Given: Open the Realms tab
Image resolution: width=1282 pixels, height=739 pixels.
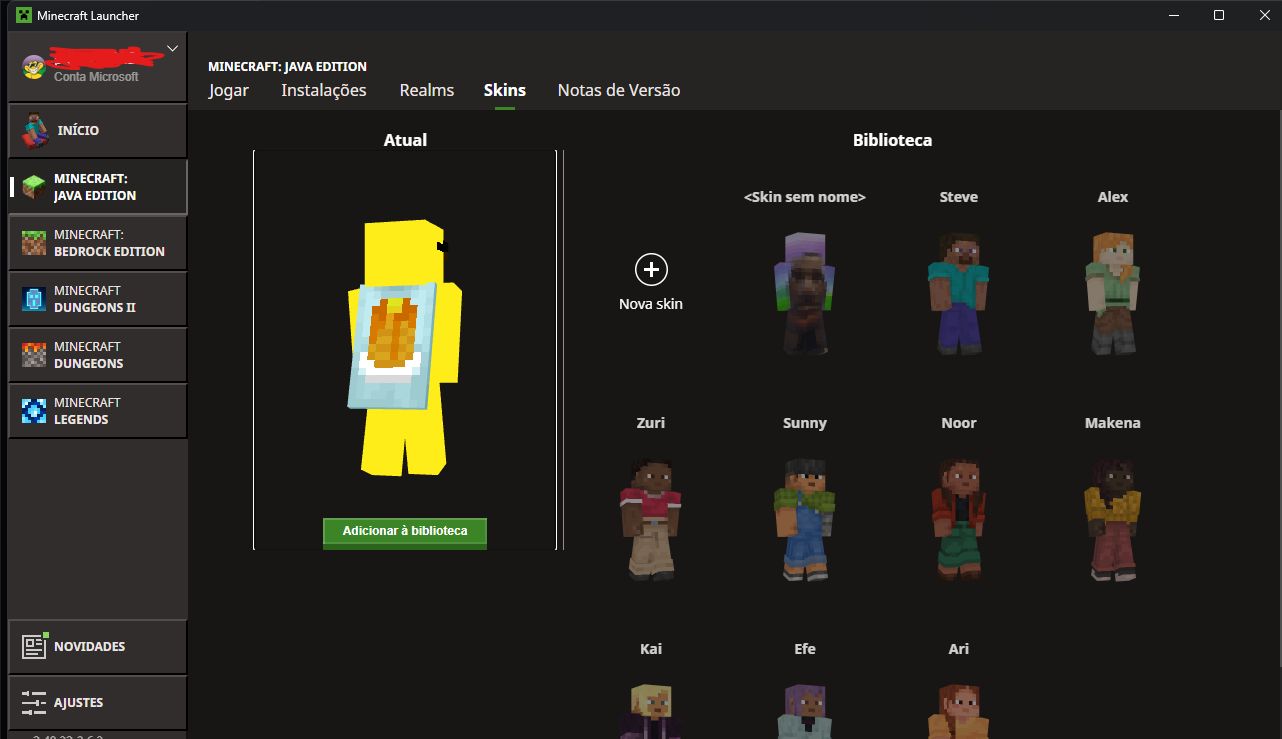Looking at the screenshot, I should pyautogui.click(x=427, y=90).
